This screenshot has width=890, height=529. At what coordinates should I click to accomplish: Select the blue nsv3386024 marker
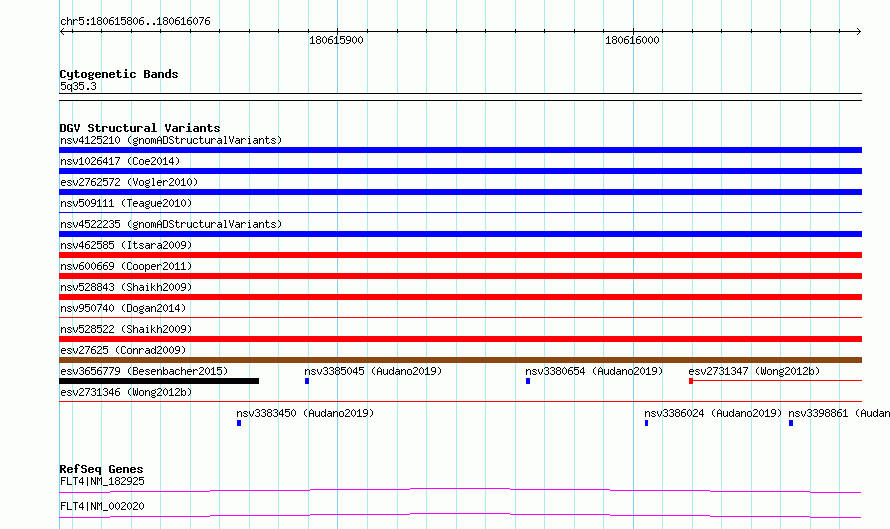[646, 423]
